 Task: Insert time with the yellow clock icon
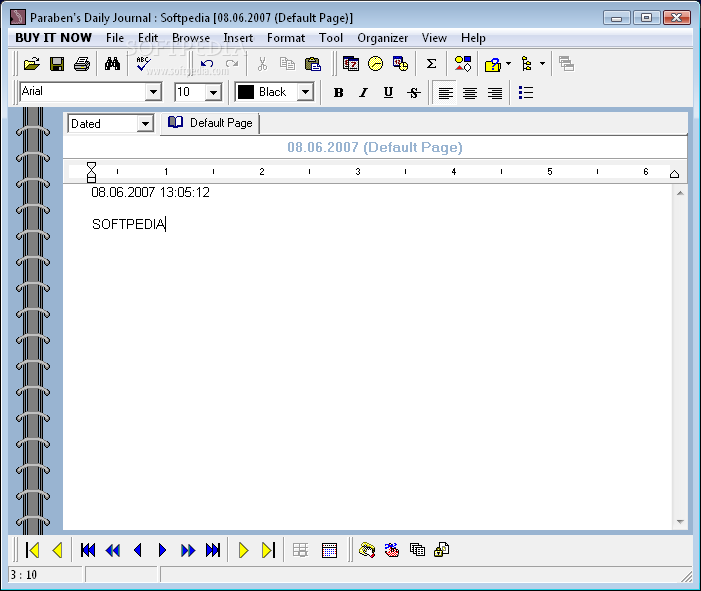click(376, 64)
